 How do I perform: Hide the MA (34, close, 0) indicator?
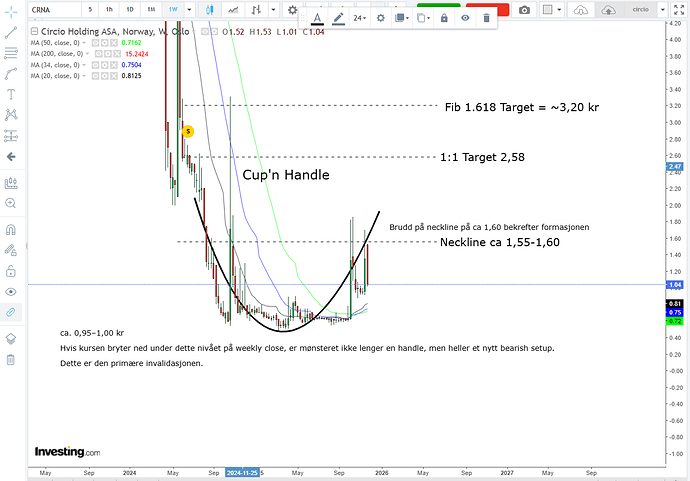(95, 65)
